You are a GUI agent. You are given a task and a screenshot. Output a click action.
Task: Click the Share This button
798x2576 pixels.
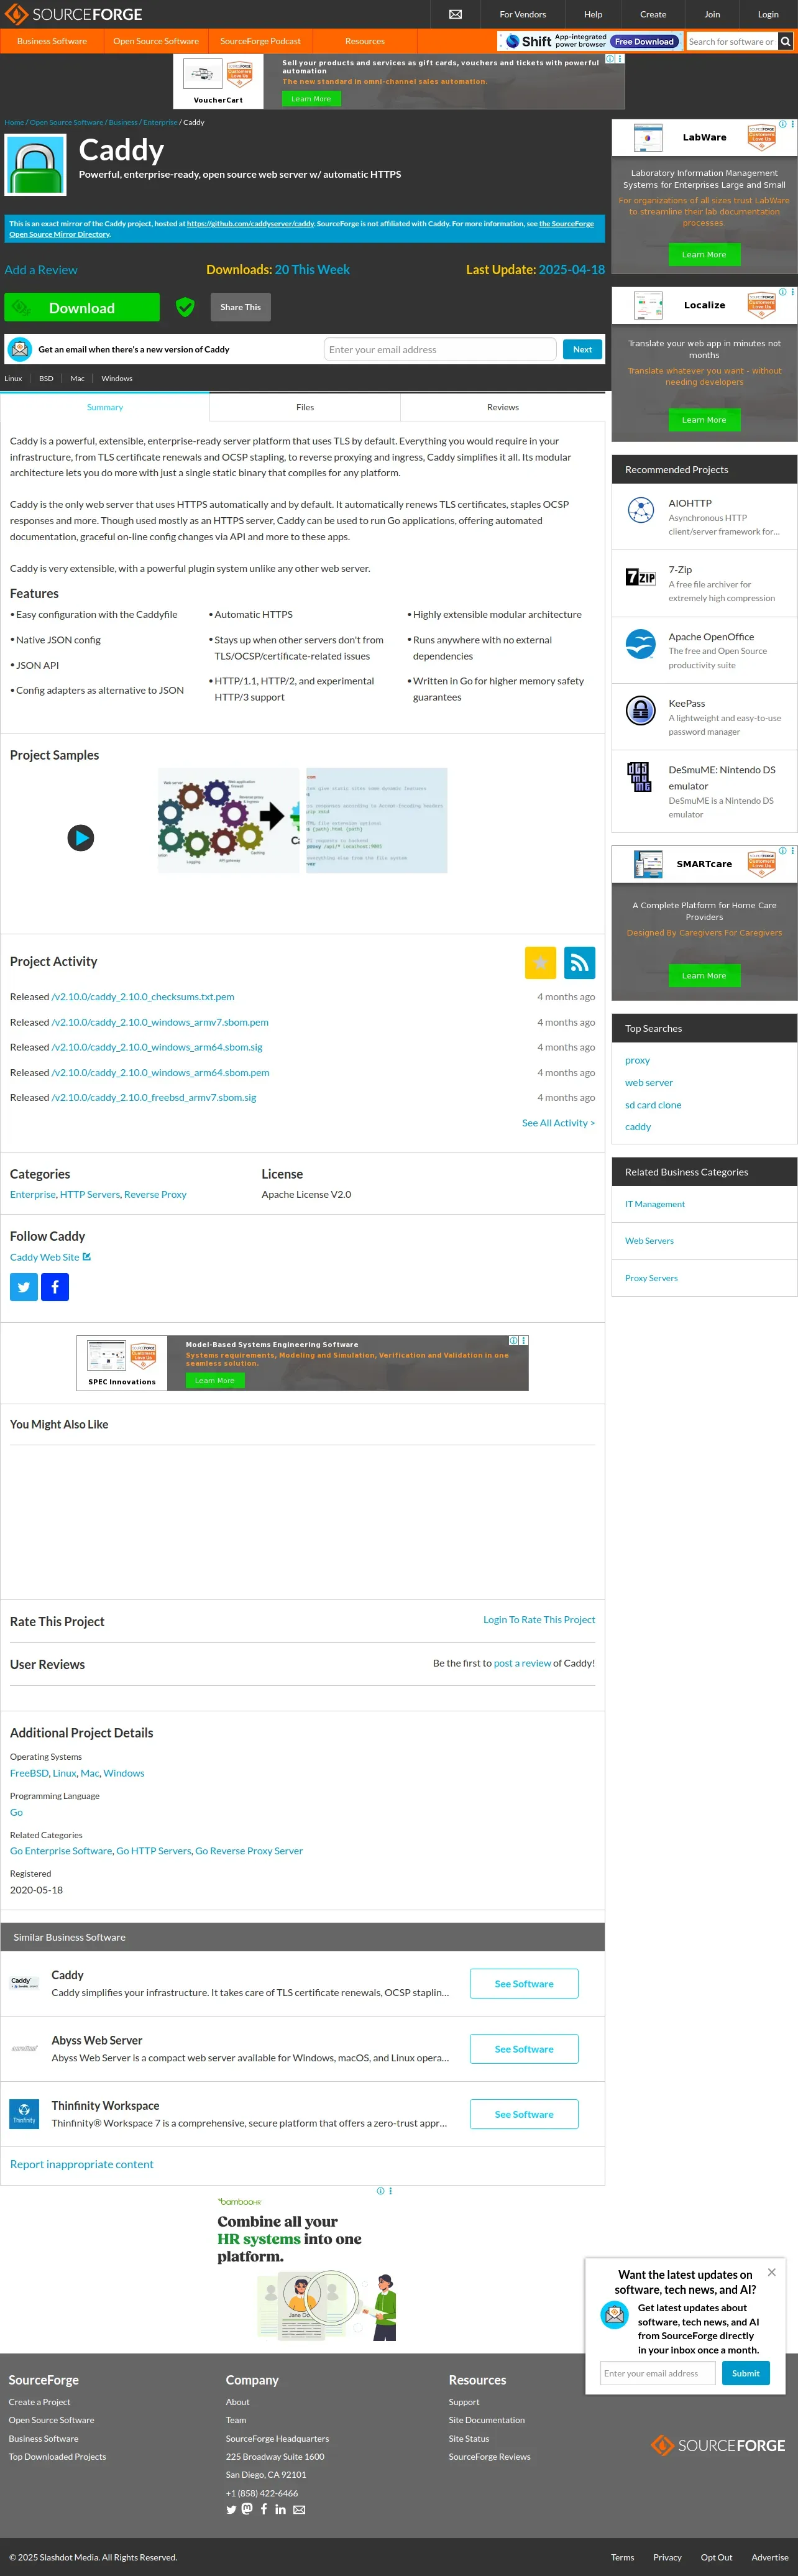point(240,307)
